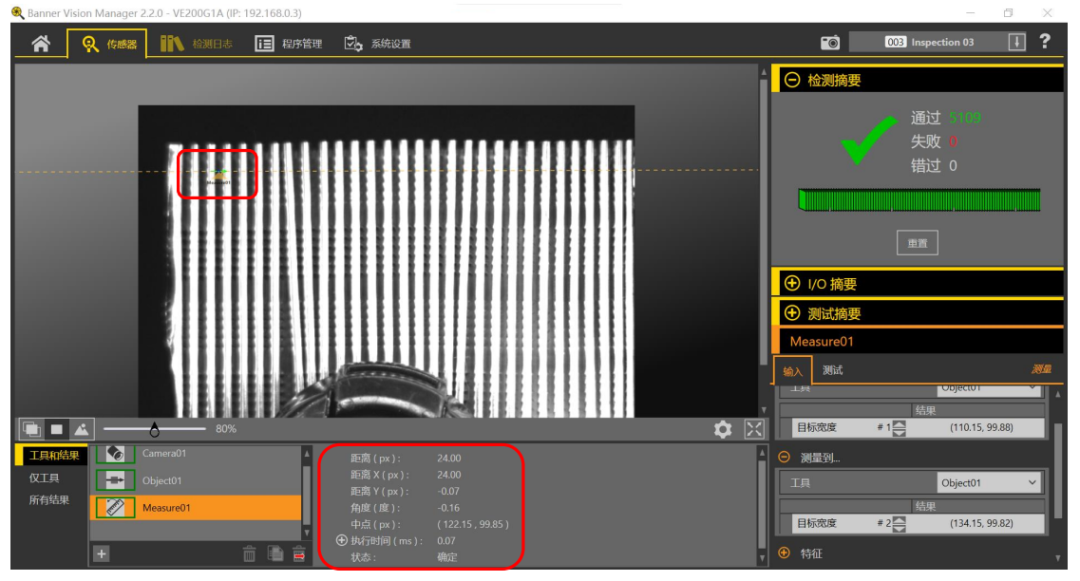Toggle the solid square display button

click(x=56, y=429)
